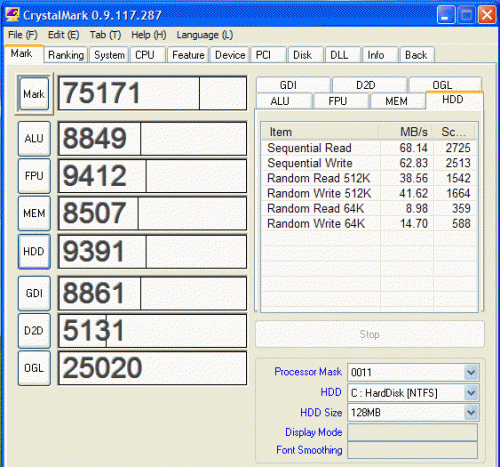This screenshot has height=467, width=500.
Task: Click the Sc... score column header
Action: (x=454, y=132)
